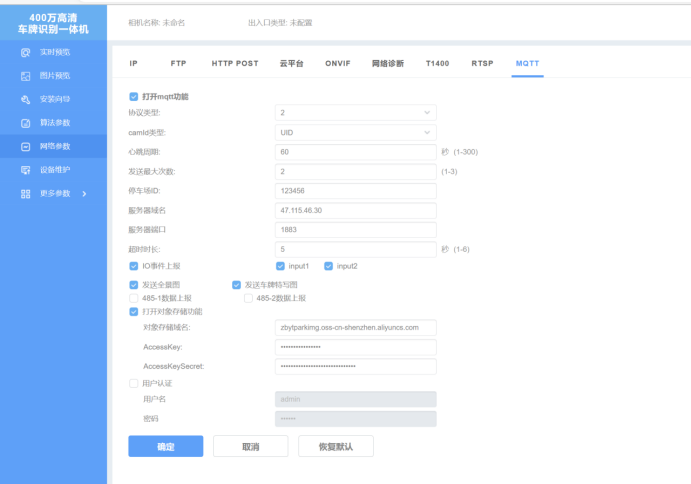Click the 出入口类型: 未配置 header text
The image size is (691, 484).
click(280, 22)
